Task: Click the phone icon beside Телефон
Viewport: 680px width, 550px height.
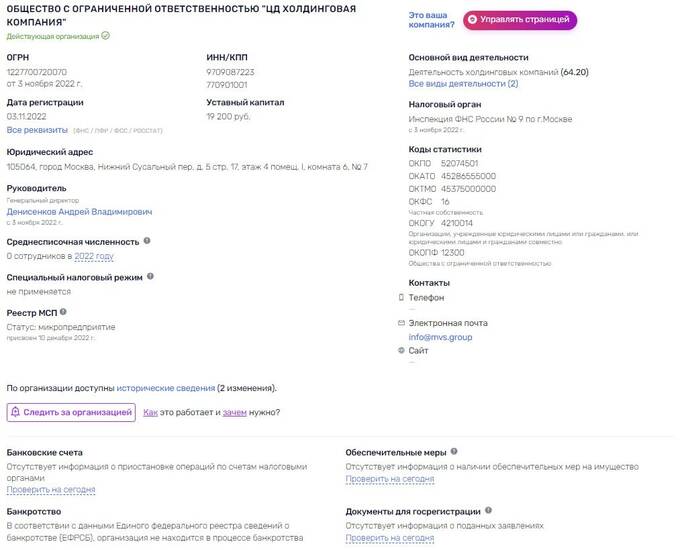Action: (401, 298)
